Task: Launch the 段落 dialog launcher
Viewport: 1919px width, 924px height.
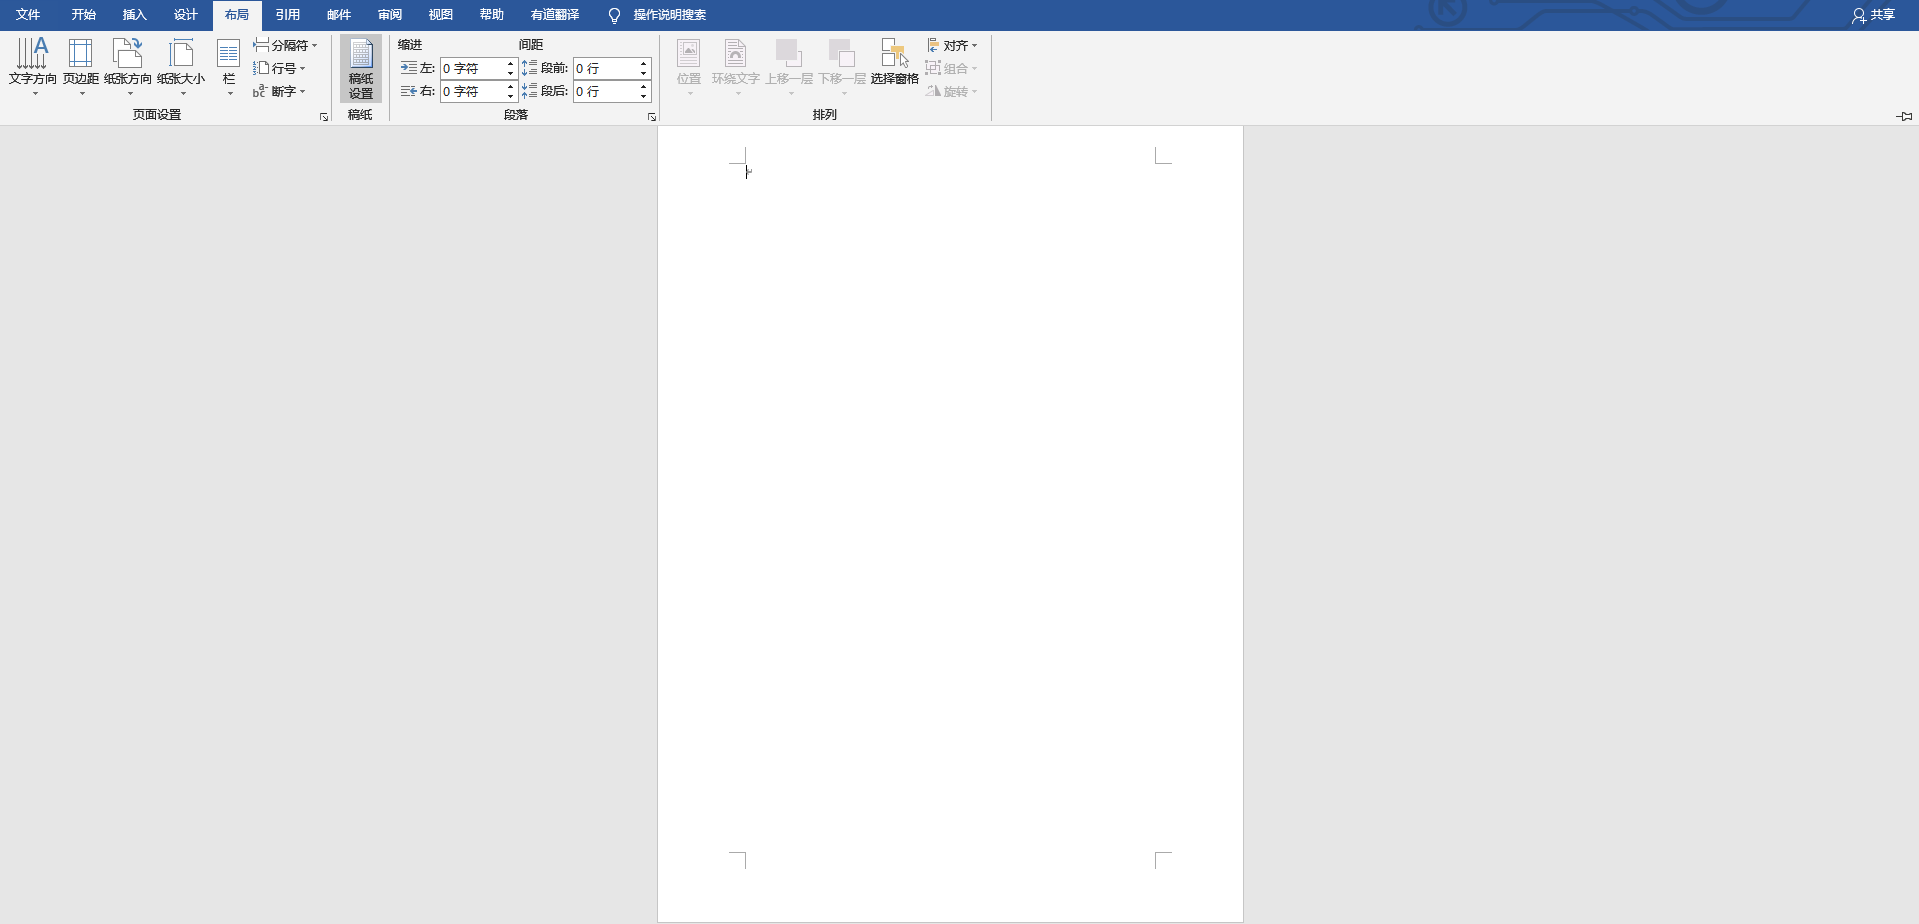Action: click(x=652, y=117)
